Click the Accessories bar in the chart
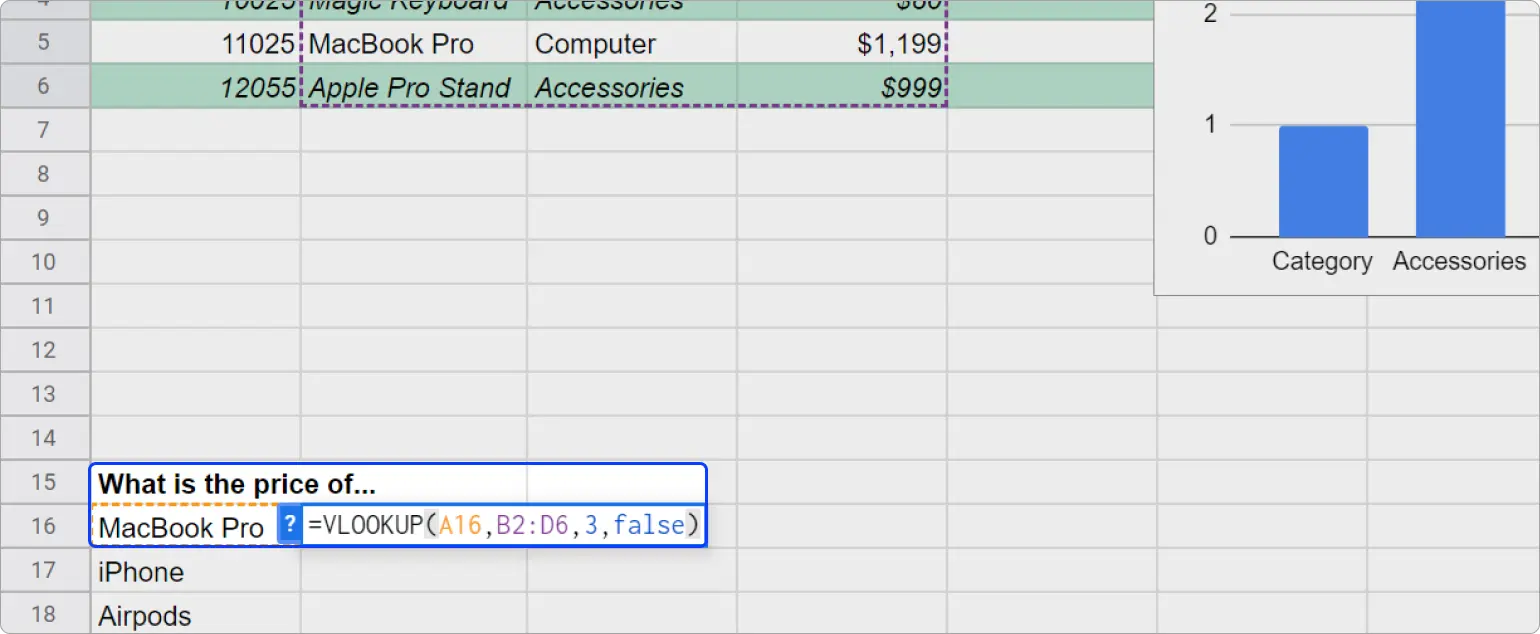The height and width of the screenshot is (634, 1540). click(x=1459, y=120)
